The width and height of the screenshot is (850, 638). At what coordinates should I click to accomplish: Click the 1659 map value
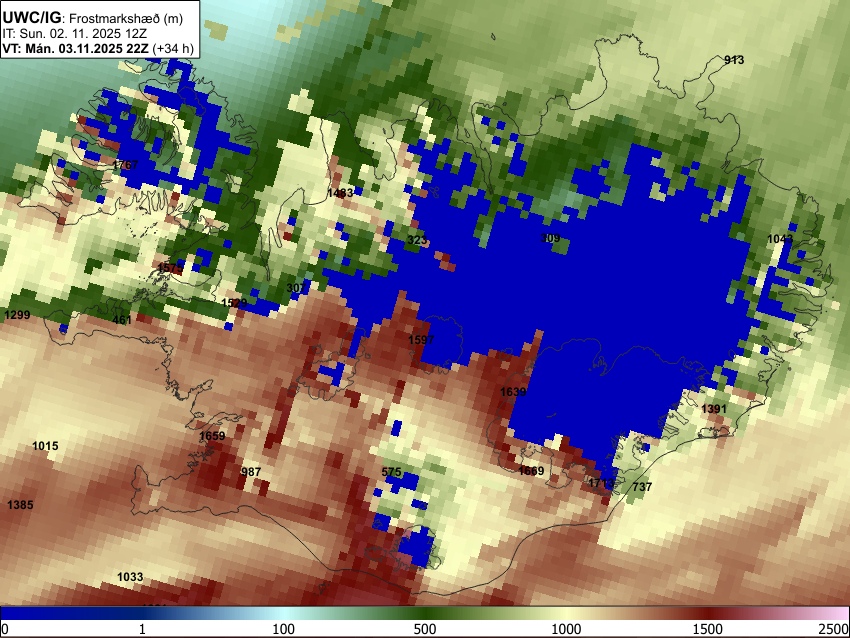point(212,436)
